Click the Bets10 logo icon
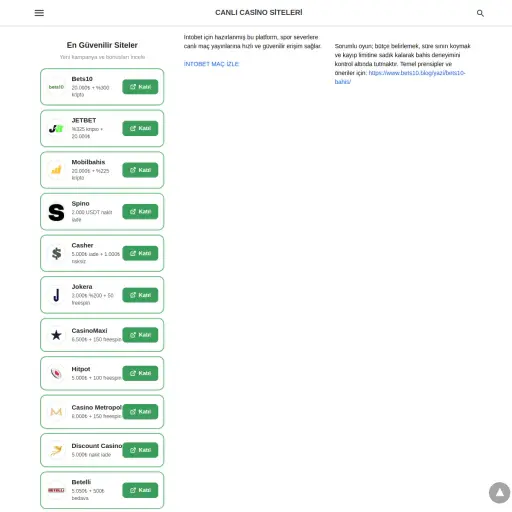512x512 pixels. (x=56, y=87)
